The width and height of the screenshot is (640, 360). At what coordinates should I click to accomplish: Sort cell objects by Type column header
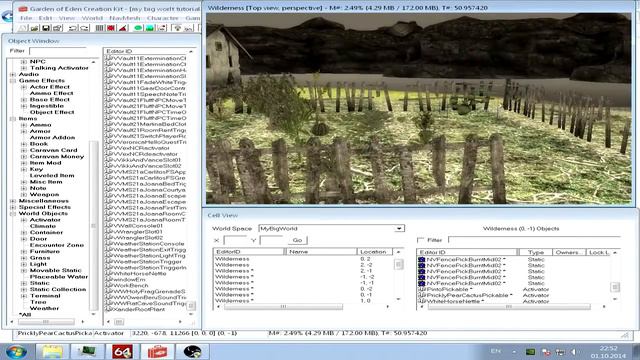536,252
